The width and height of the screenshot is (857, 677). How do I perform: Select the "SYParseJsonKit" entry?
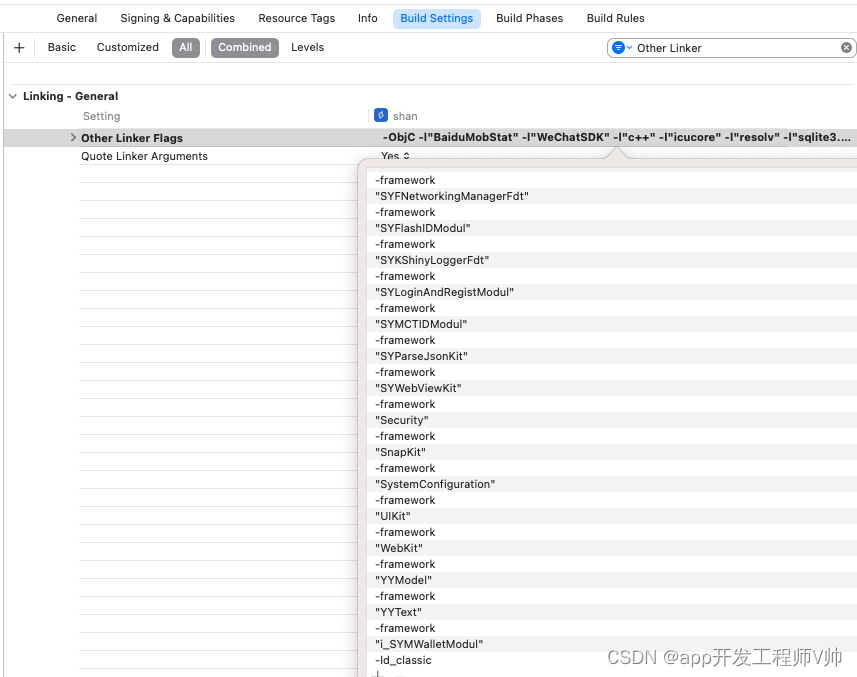421,356
